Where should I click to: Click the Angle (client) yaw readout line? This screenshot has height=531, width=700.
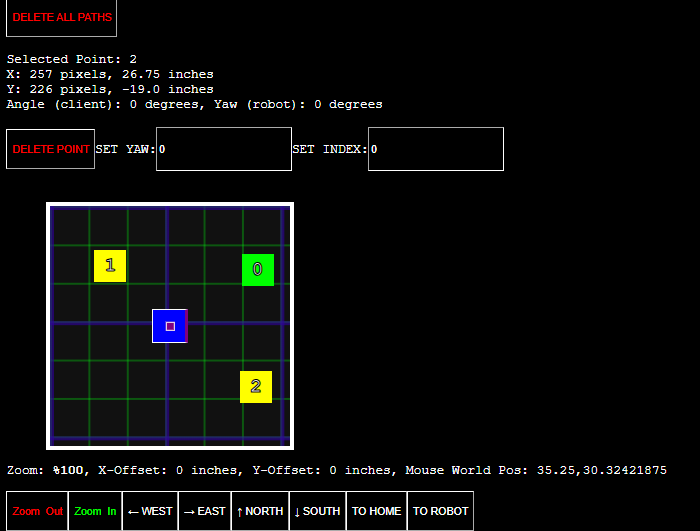click(195, 105)
